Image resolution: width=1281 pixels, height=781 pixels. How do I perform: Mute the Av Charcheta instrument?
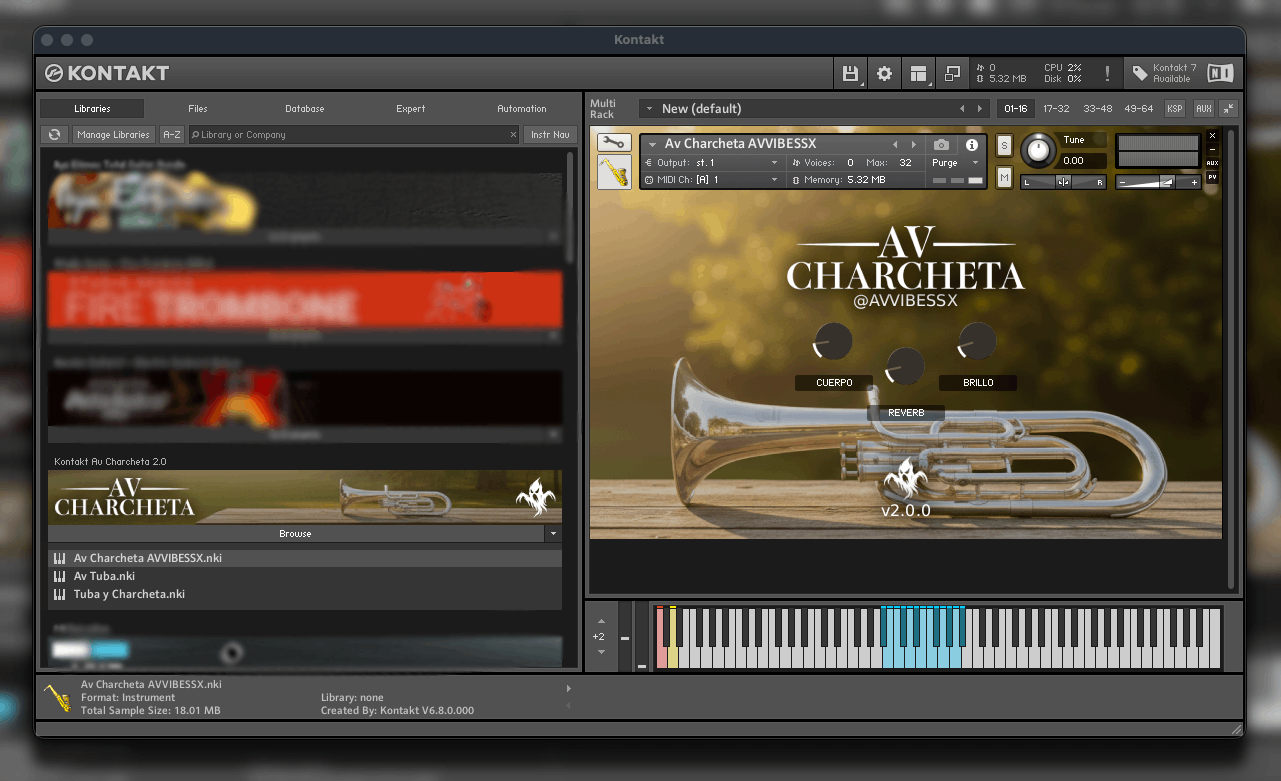[x=1004, y=178]
